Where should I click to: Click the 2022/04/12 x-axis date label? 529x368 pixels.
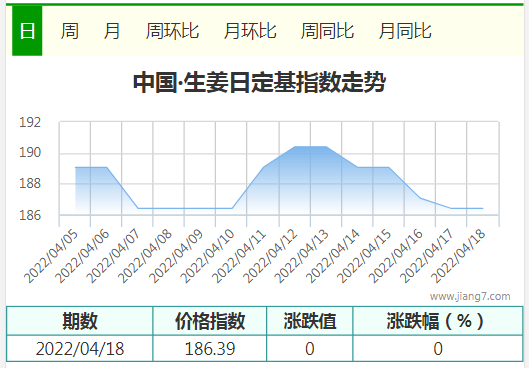tap(270, 256)
